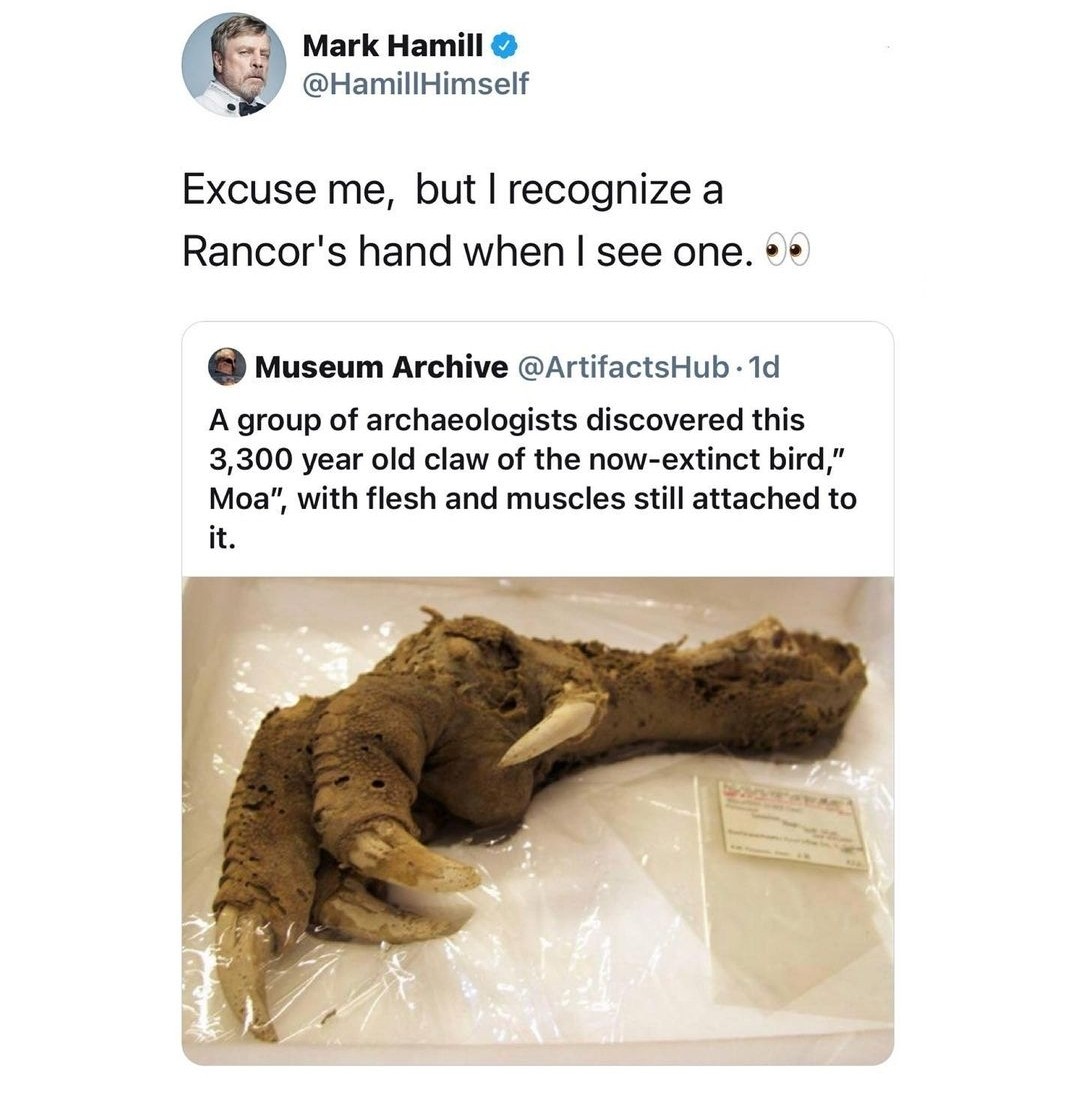The width and height of the screenshot is (1080, 1100).
Task: Open the quoted archaeologists tweet text
Action: click(x=533, y=479)
